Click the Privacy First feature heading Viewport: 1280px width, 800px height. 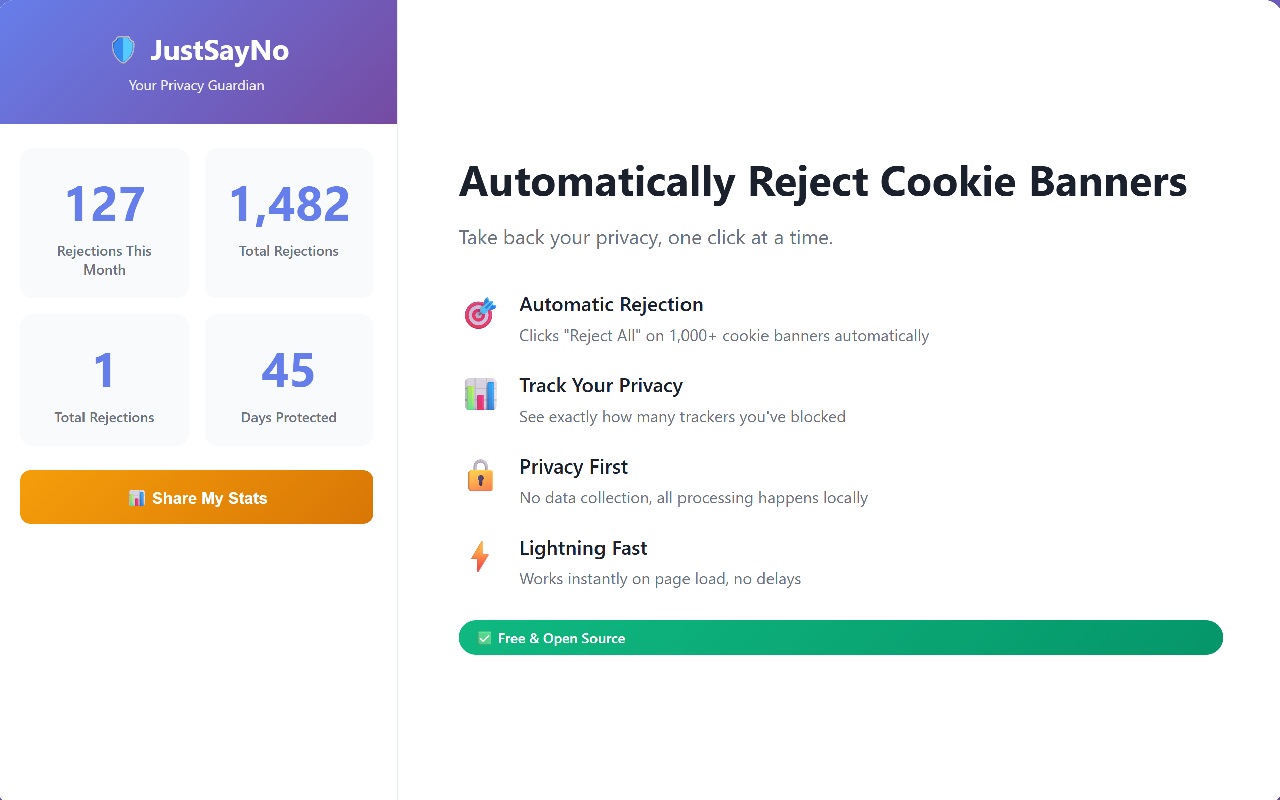click(x=573, y=467)
